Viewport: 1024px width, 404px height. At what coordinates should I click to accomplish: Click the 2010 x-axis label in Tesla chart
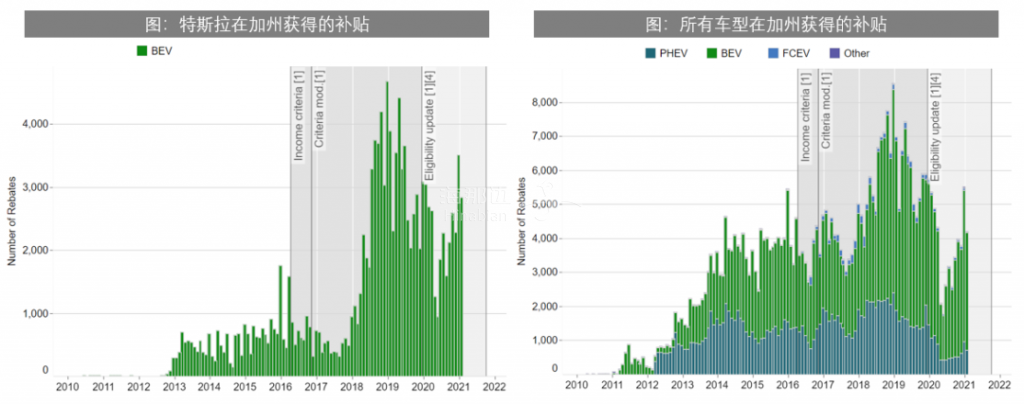(x=67, y=387)
